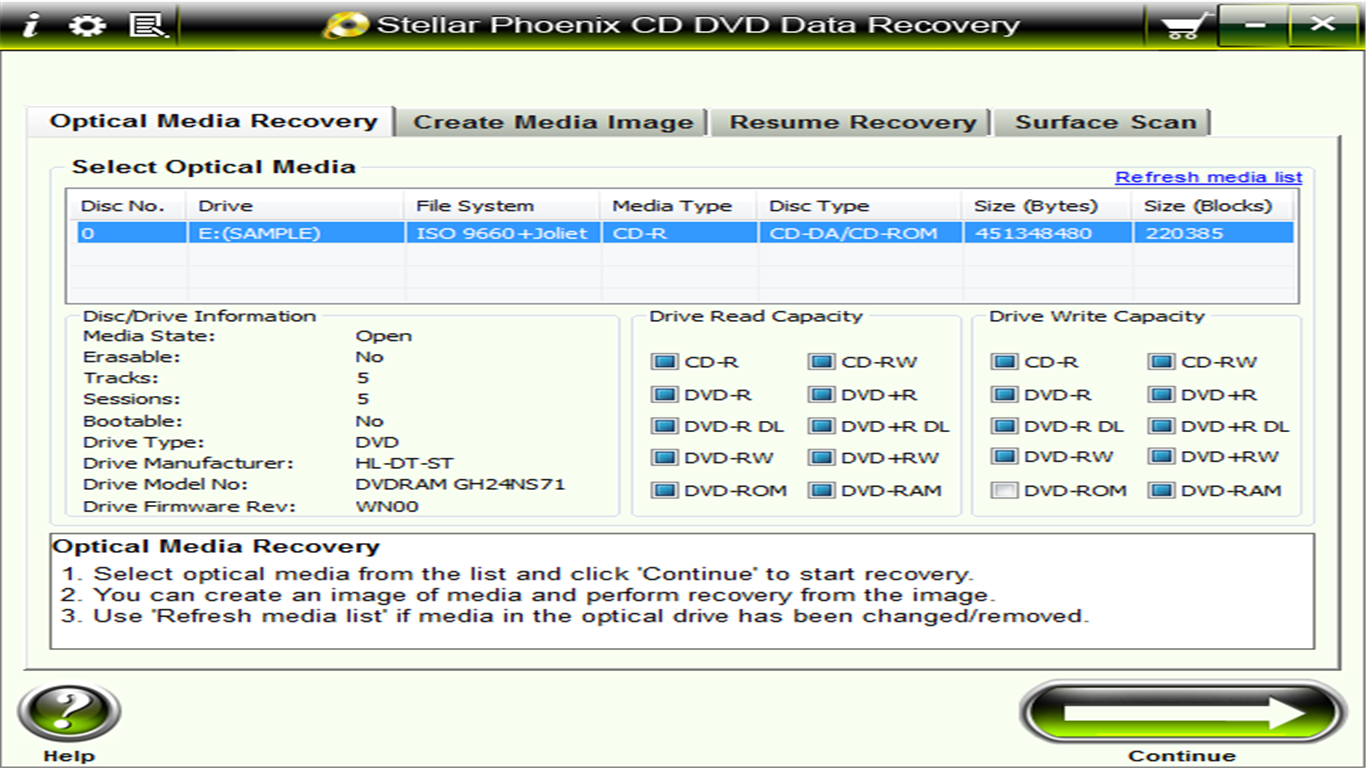Toggle DVD+RW checkbox in Drive Read Capacity

pyautogui.click(x=821, y=458)
